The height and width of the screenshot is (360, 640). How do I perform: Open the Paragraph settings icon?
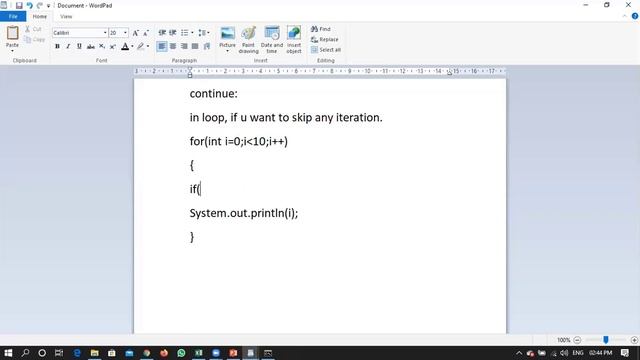pyautogui.click(x=207, y=46)
